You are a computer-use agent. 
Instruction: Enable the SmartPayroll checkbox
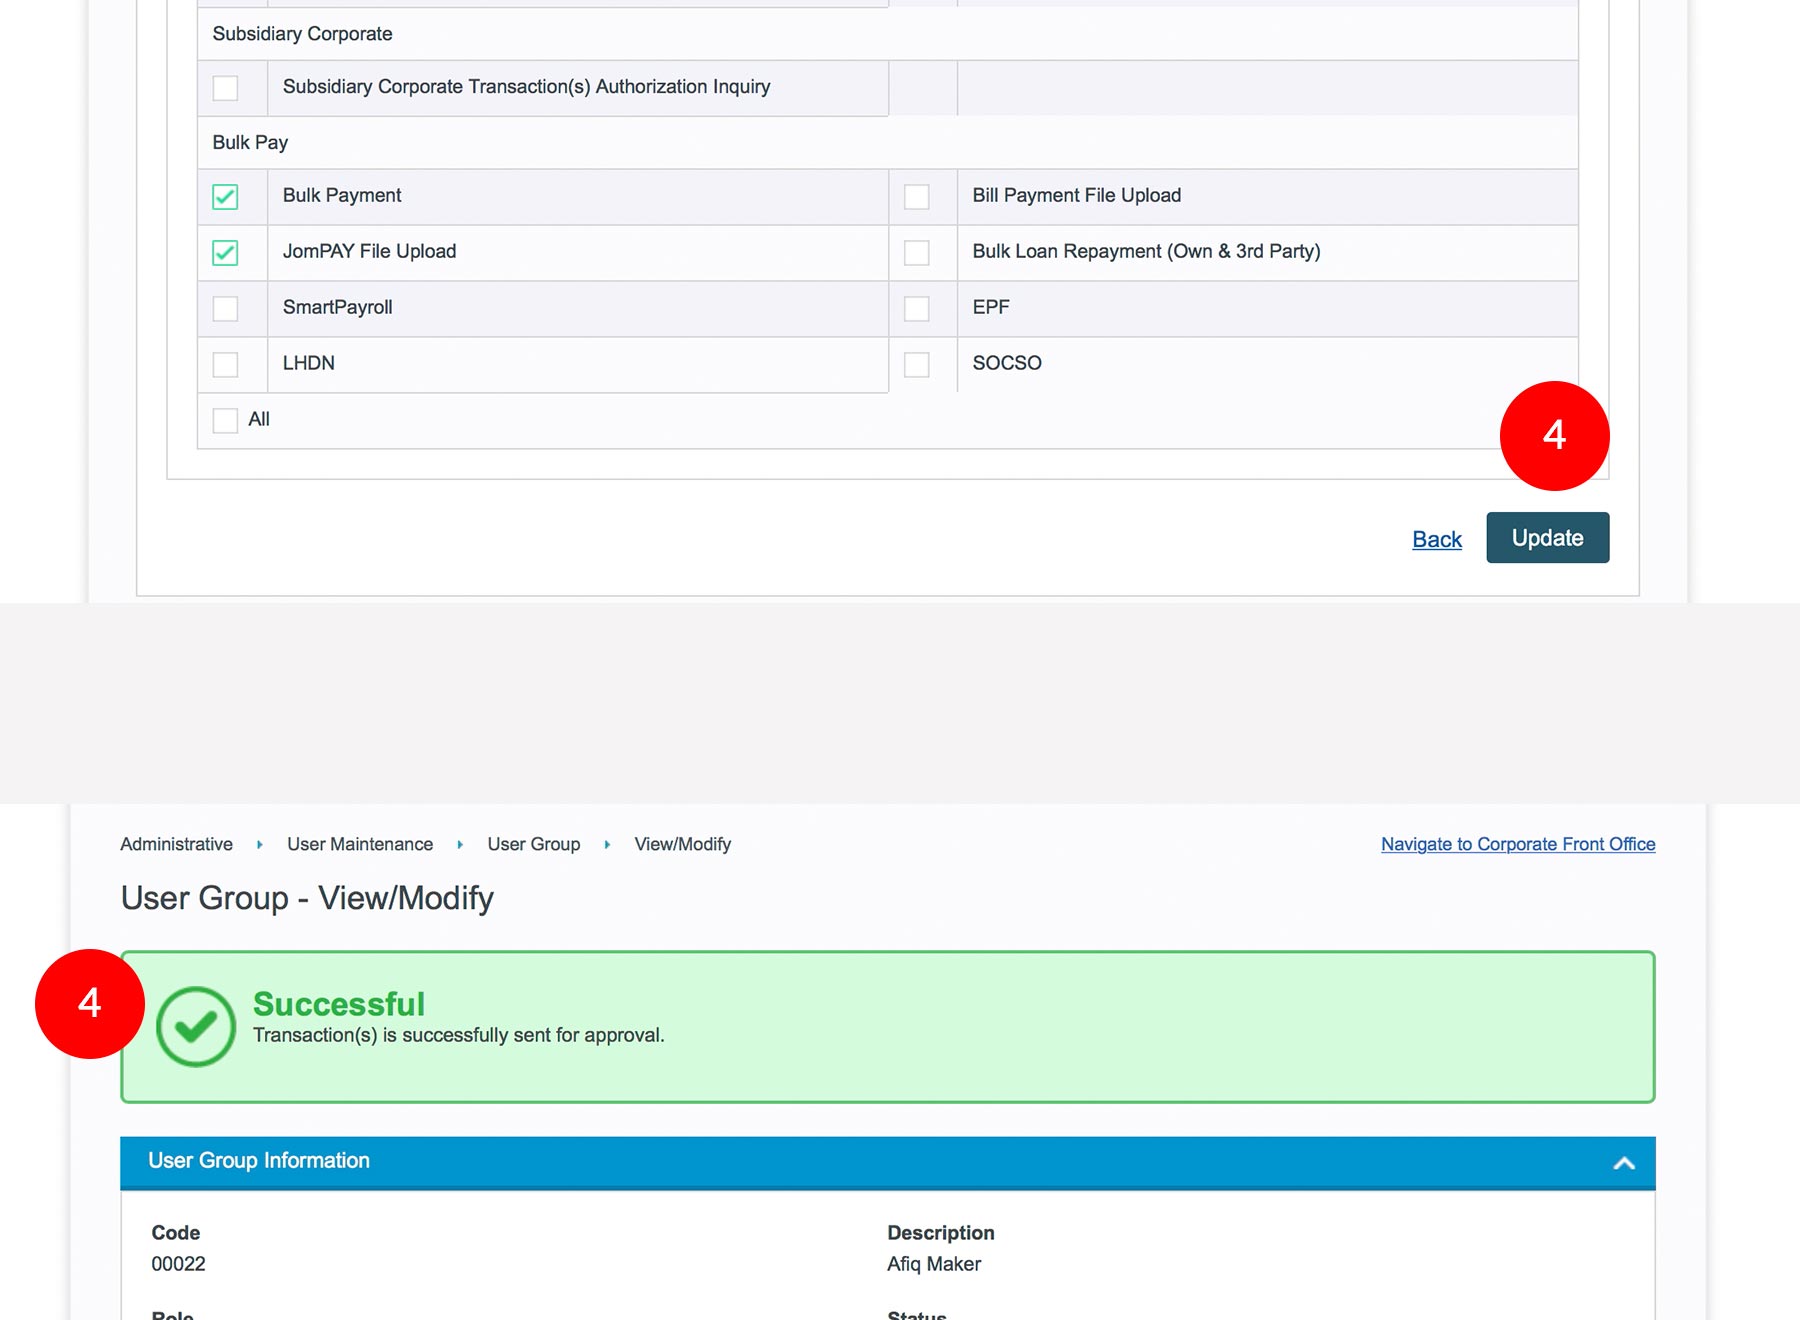tap(225, 309)
